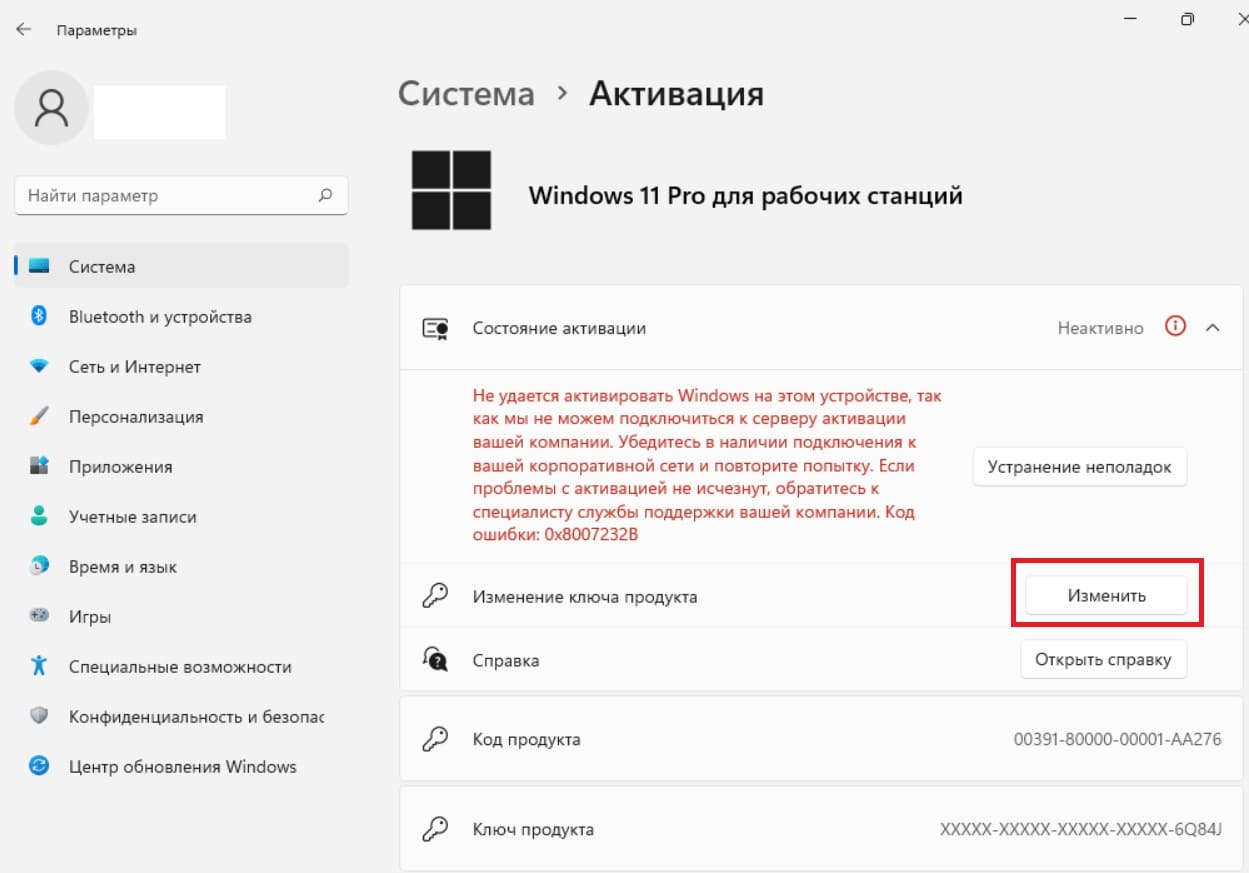This screenshot has width=1249, height=873.
Task: Open Конфиденциальность и безопасность settings
Action: tap(182, 717)
